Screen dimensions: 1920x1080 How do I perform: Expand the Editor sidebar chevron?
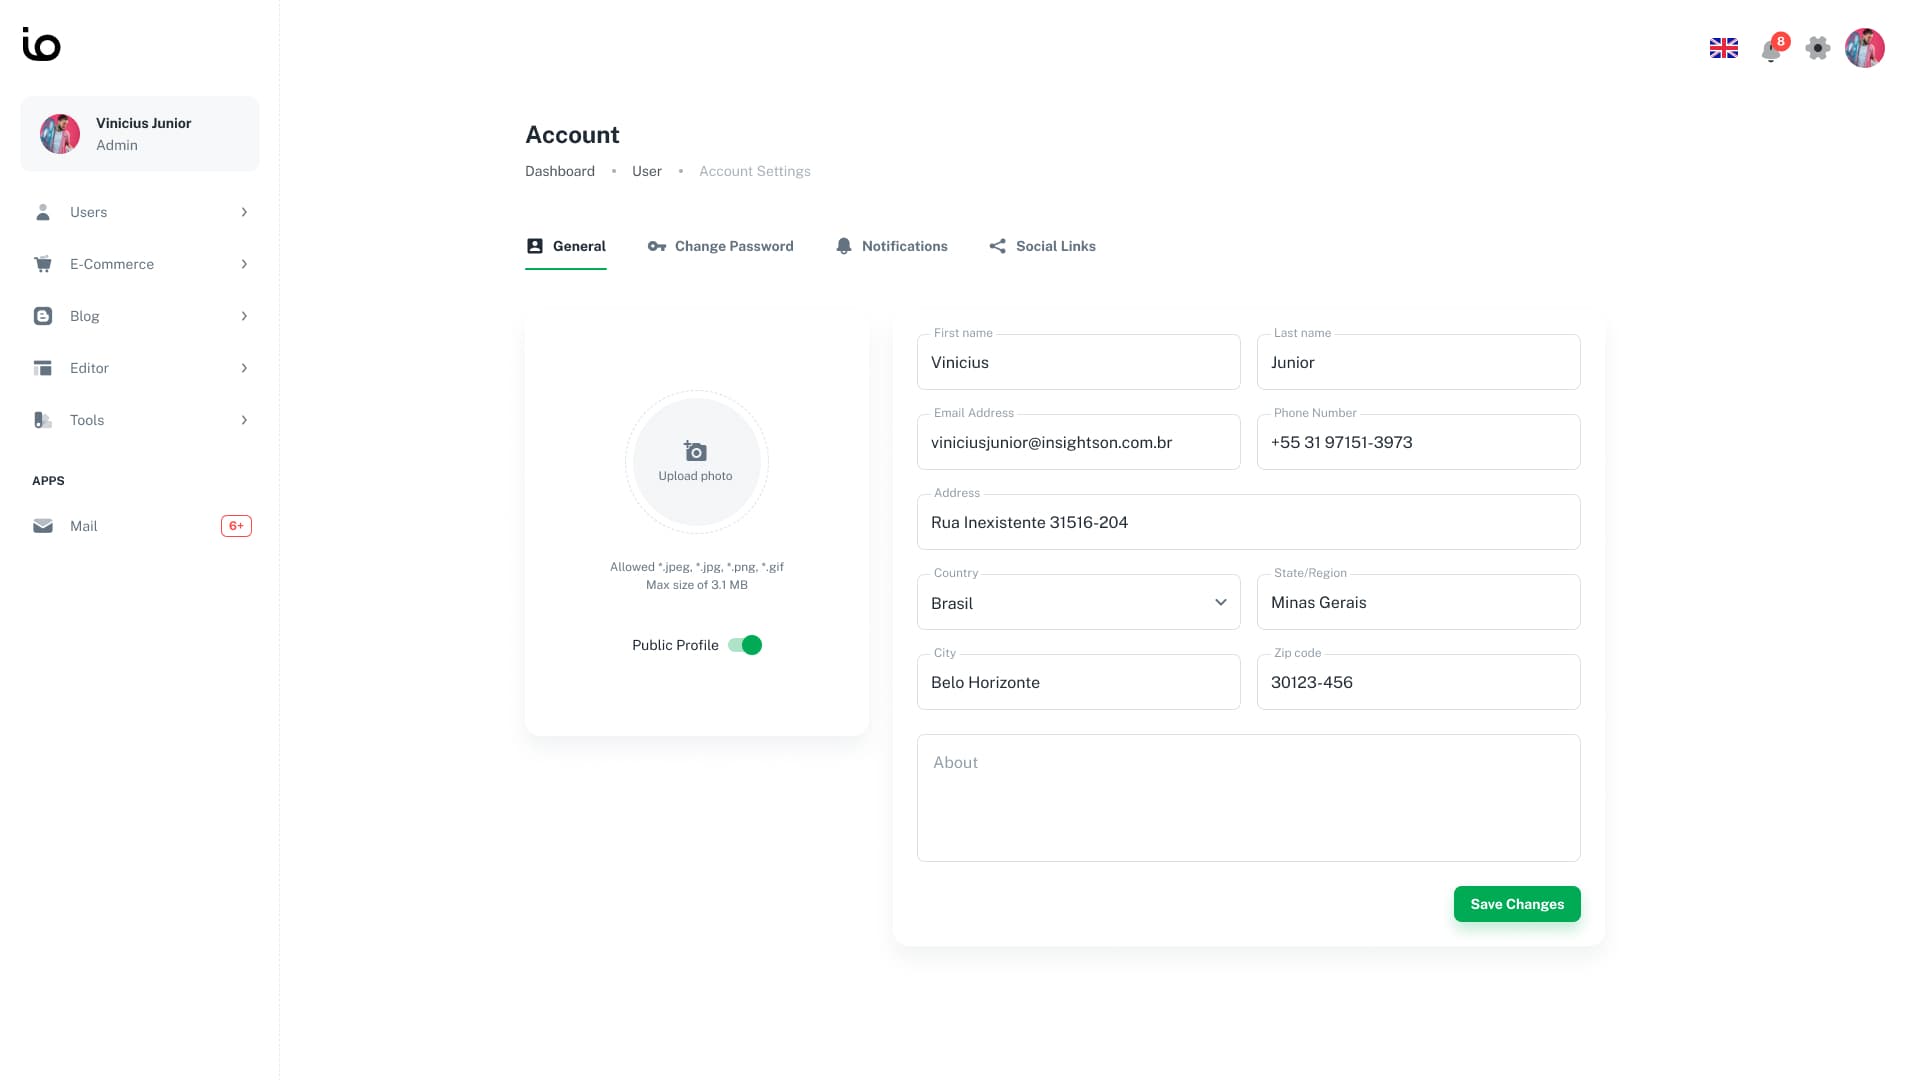244,368
